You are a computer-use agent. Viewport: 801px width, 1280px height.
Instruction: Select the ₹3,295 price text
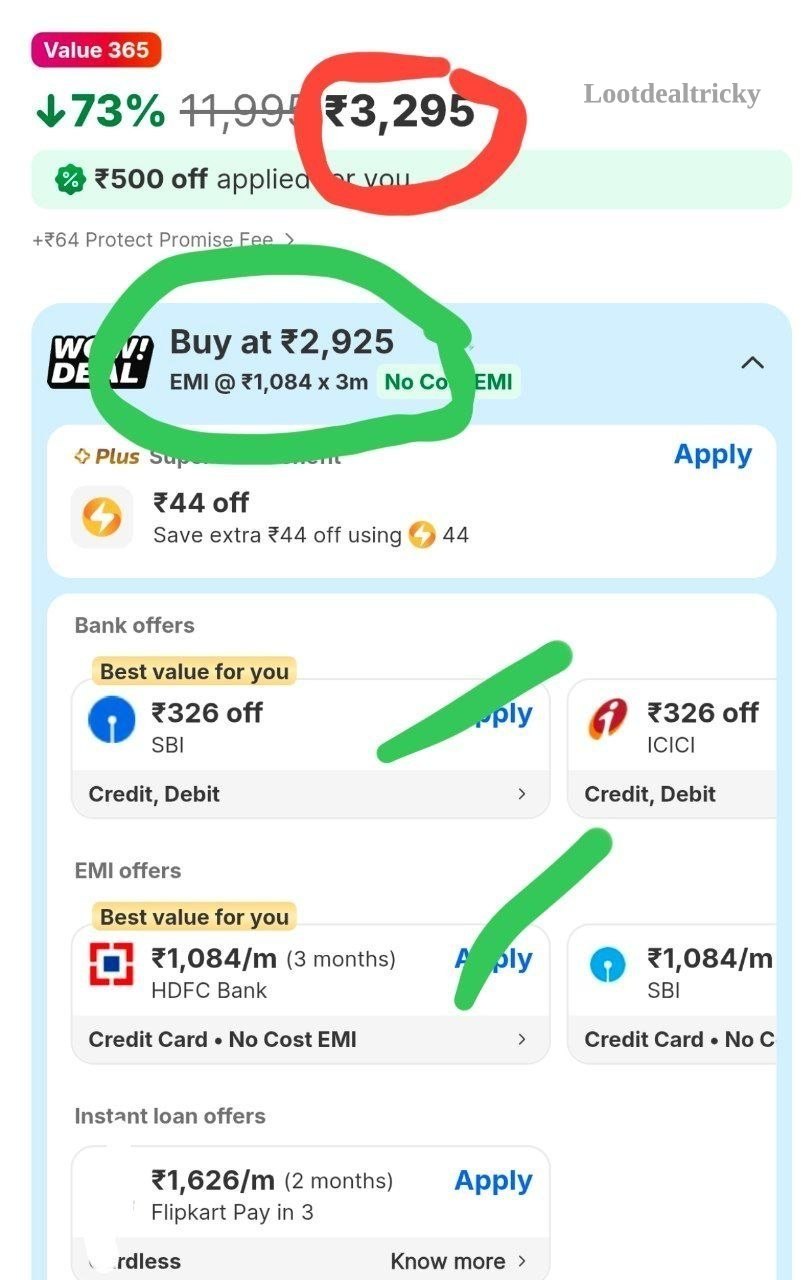click(x=400, y=112)
